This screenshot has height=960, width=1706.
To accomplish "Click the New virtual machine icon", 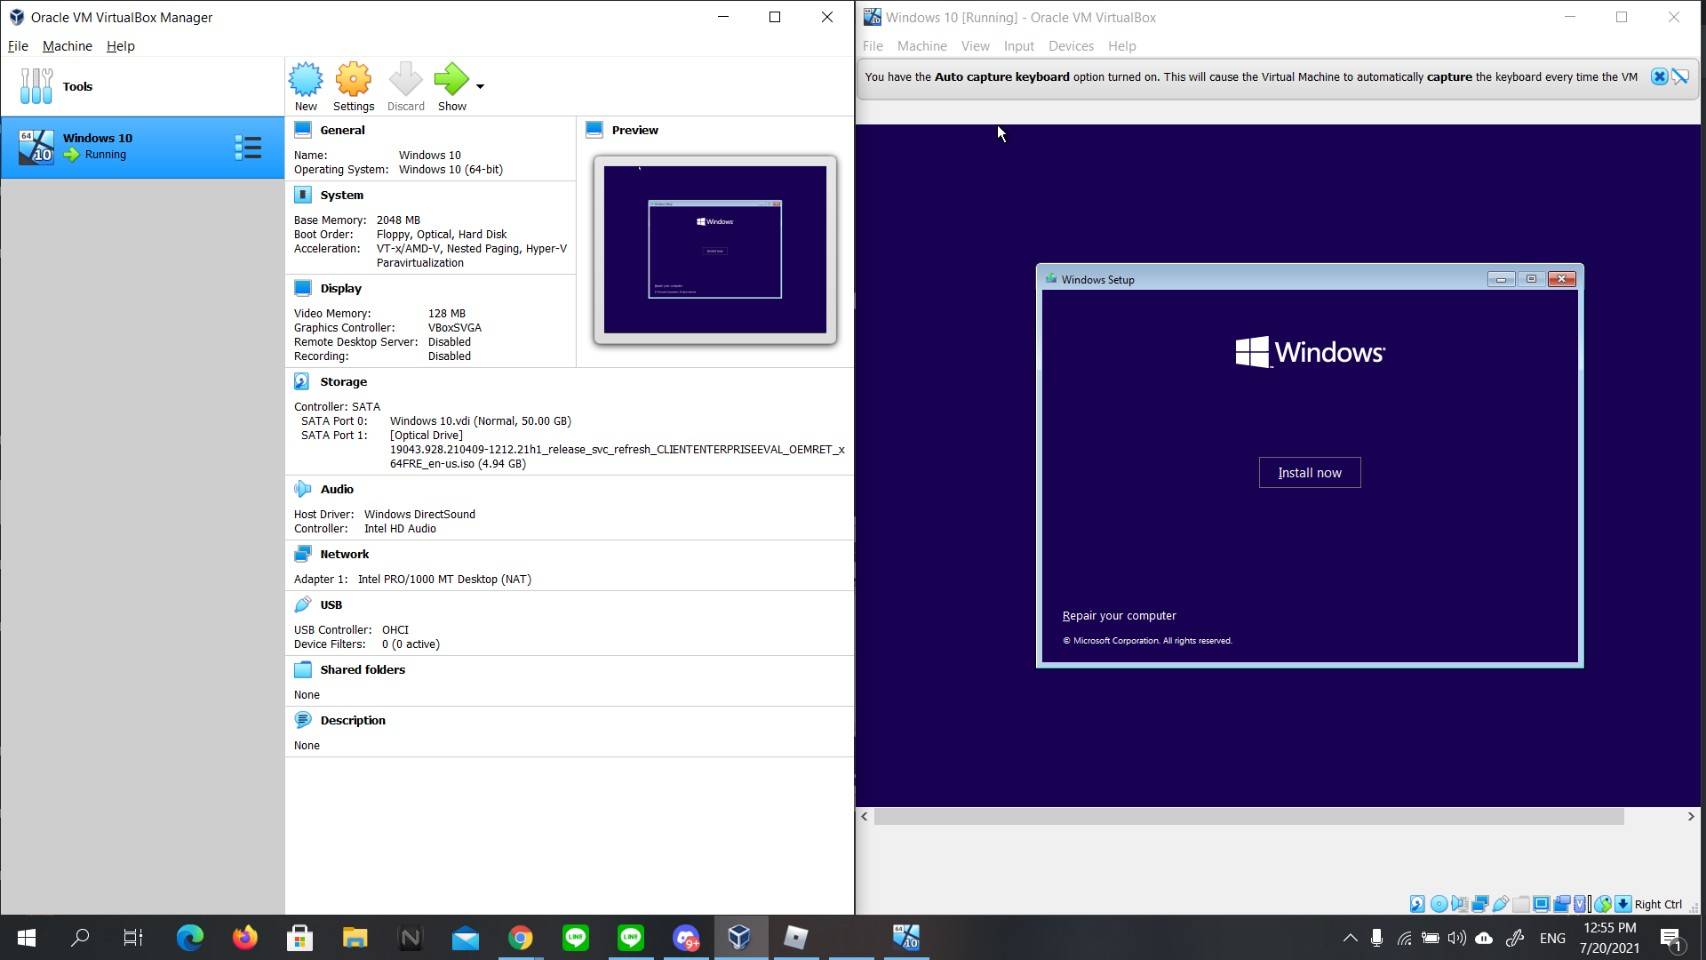I will tap(306, 80).
